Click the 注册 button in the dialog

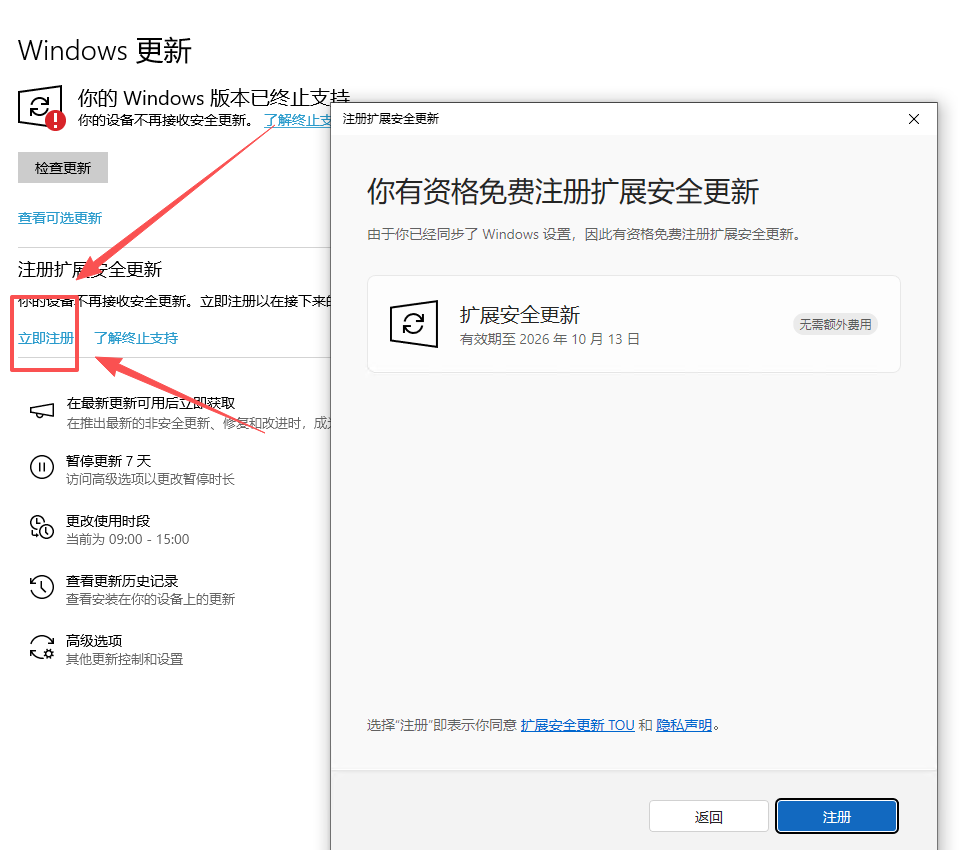[836, 817]
